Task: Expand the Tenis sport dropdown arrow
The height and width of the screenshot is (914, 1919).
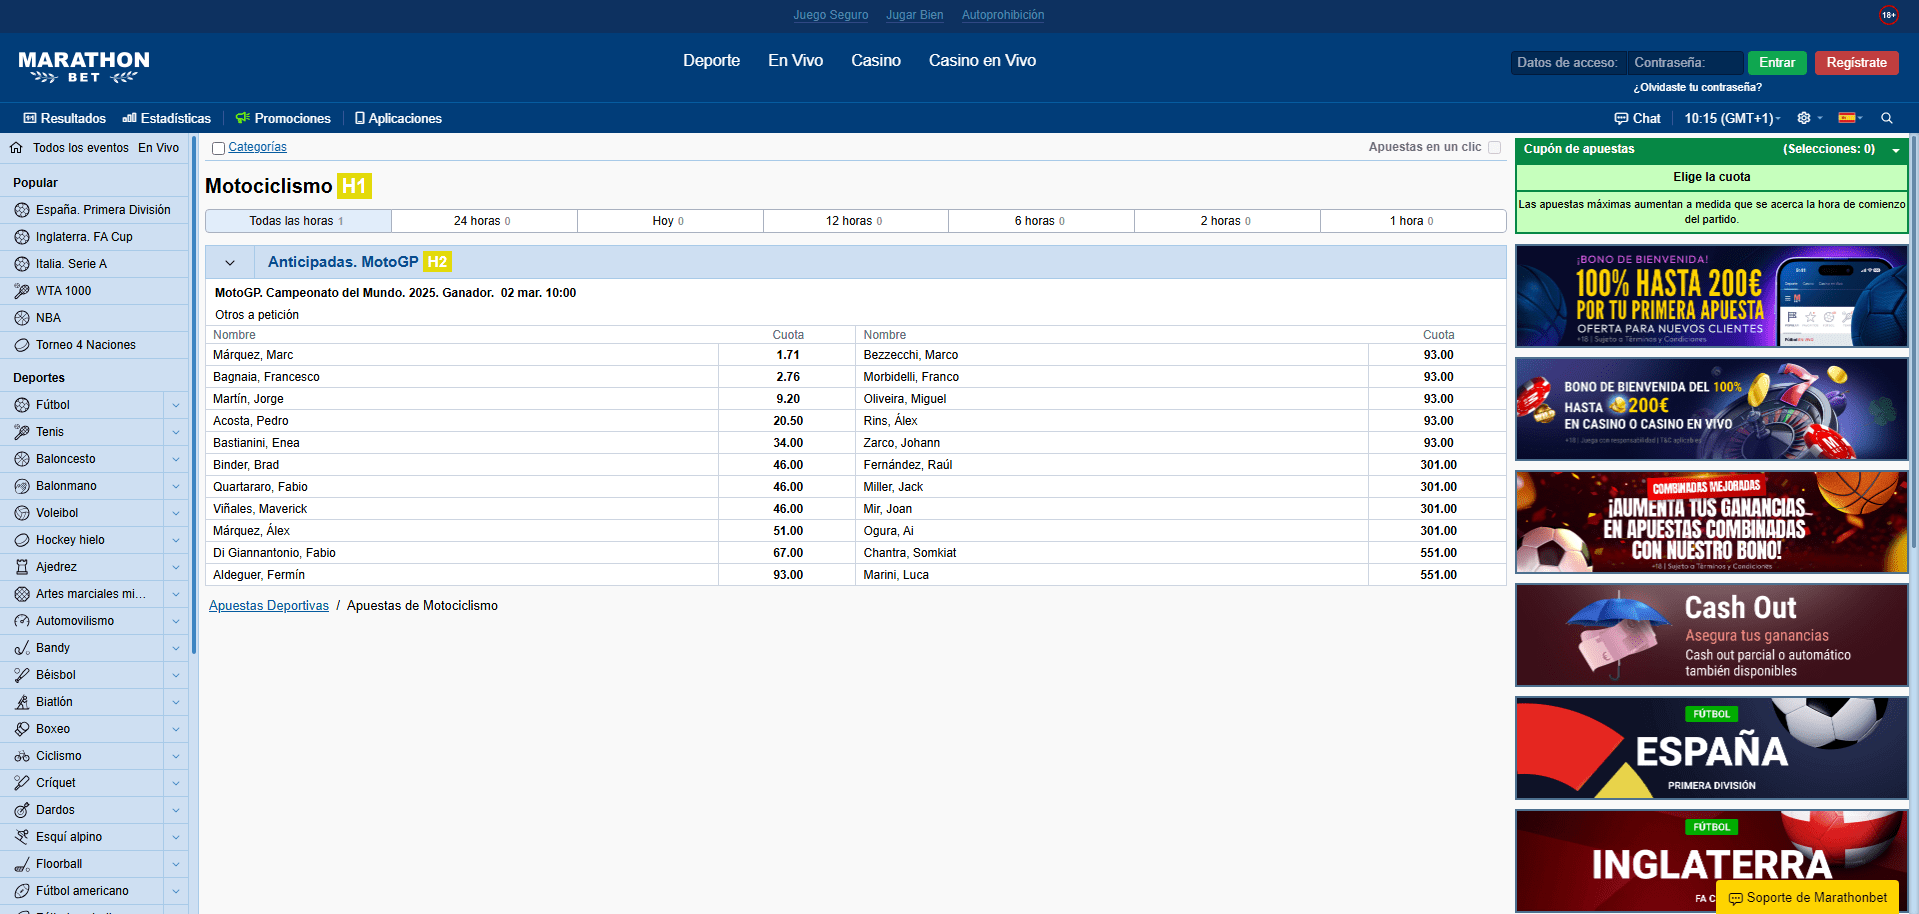Action: 176,432
